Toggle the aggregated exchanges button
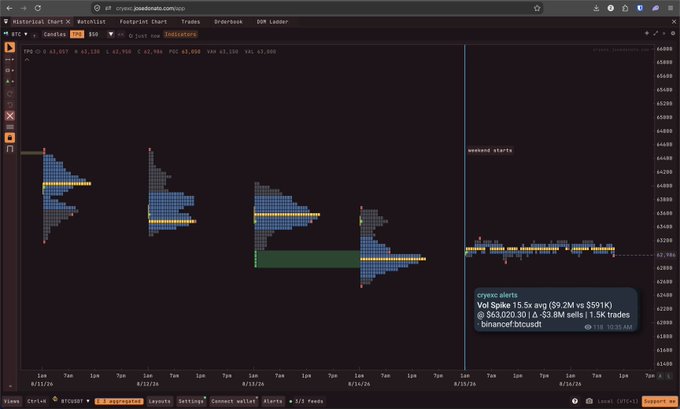The width and height of the screenshot is (680, 409). pyautogui.click(x=119, y=401)
